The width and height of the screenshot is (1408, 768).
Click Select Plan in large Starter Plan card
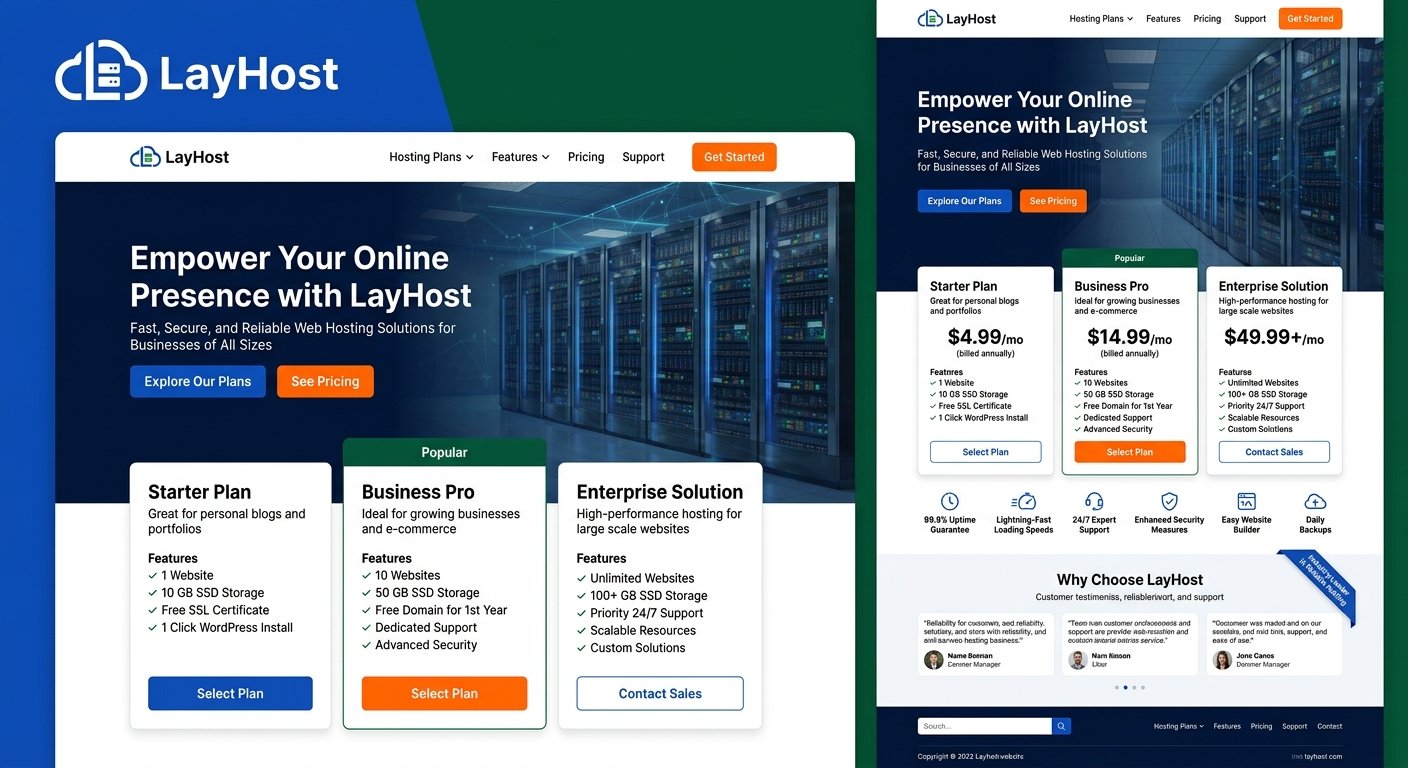click(230, 693)
